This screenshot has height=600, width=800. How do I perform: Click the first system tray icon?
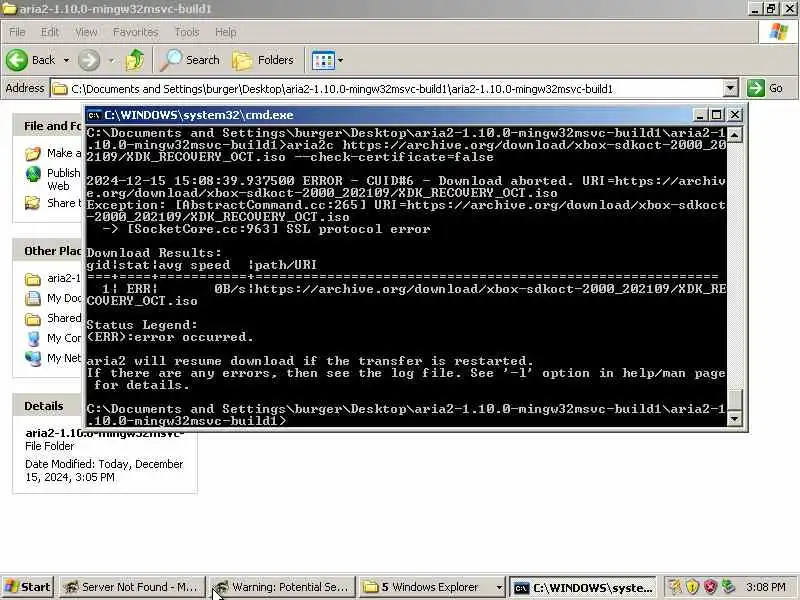[674, 587]
